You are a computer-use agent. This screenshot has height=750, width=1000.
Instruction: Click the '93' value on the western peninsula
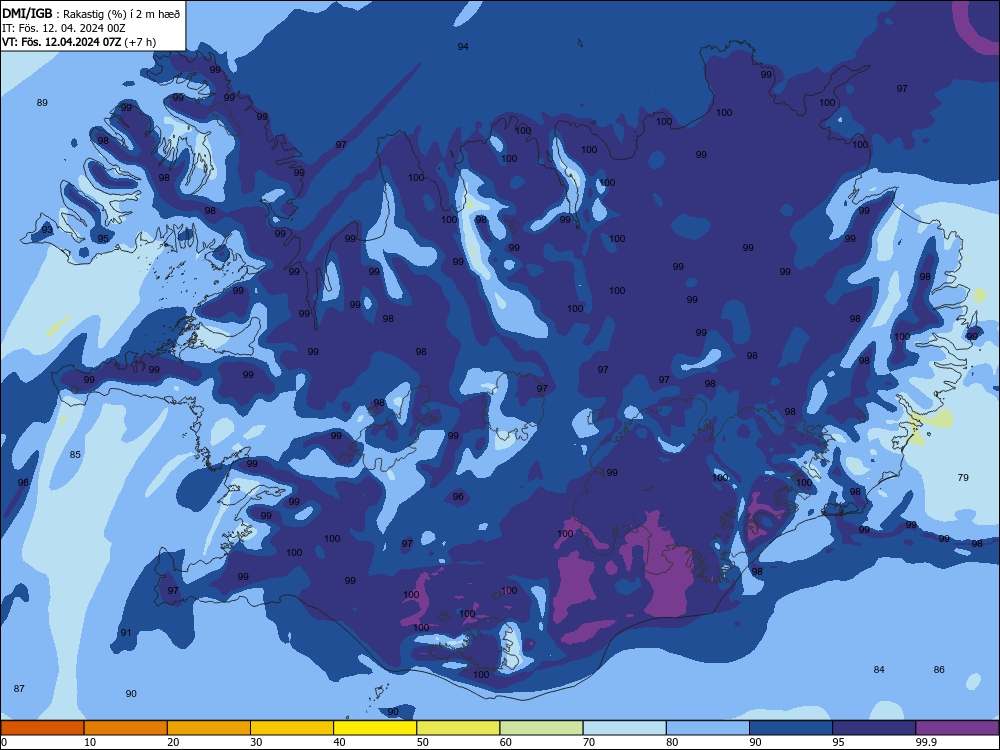pyautogui.click(x=47, y=230)
